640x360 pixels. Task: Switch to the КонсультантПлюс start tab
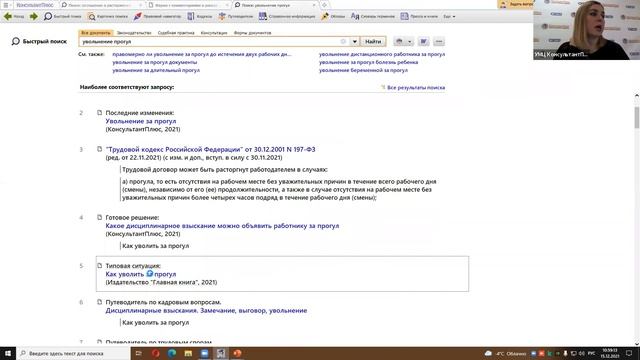pyautogui.click(x=34, y=5)
